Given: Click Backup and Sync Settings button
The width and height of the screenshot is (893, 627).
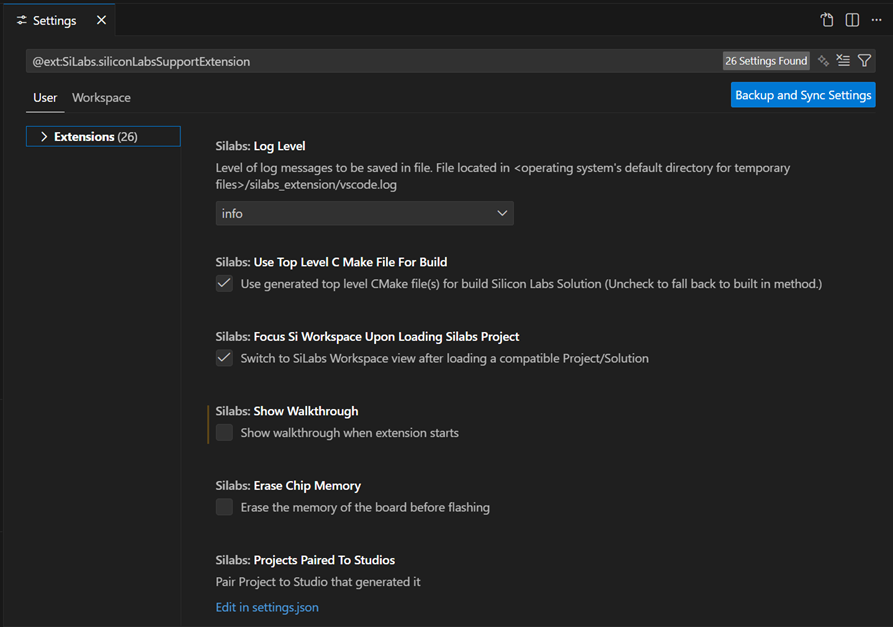Looking at the screenshot, I should [803, 95].
